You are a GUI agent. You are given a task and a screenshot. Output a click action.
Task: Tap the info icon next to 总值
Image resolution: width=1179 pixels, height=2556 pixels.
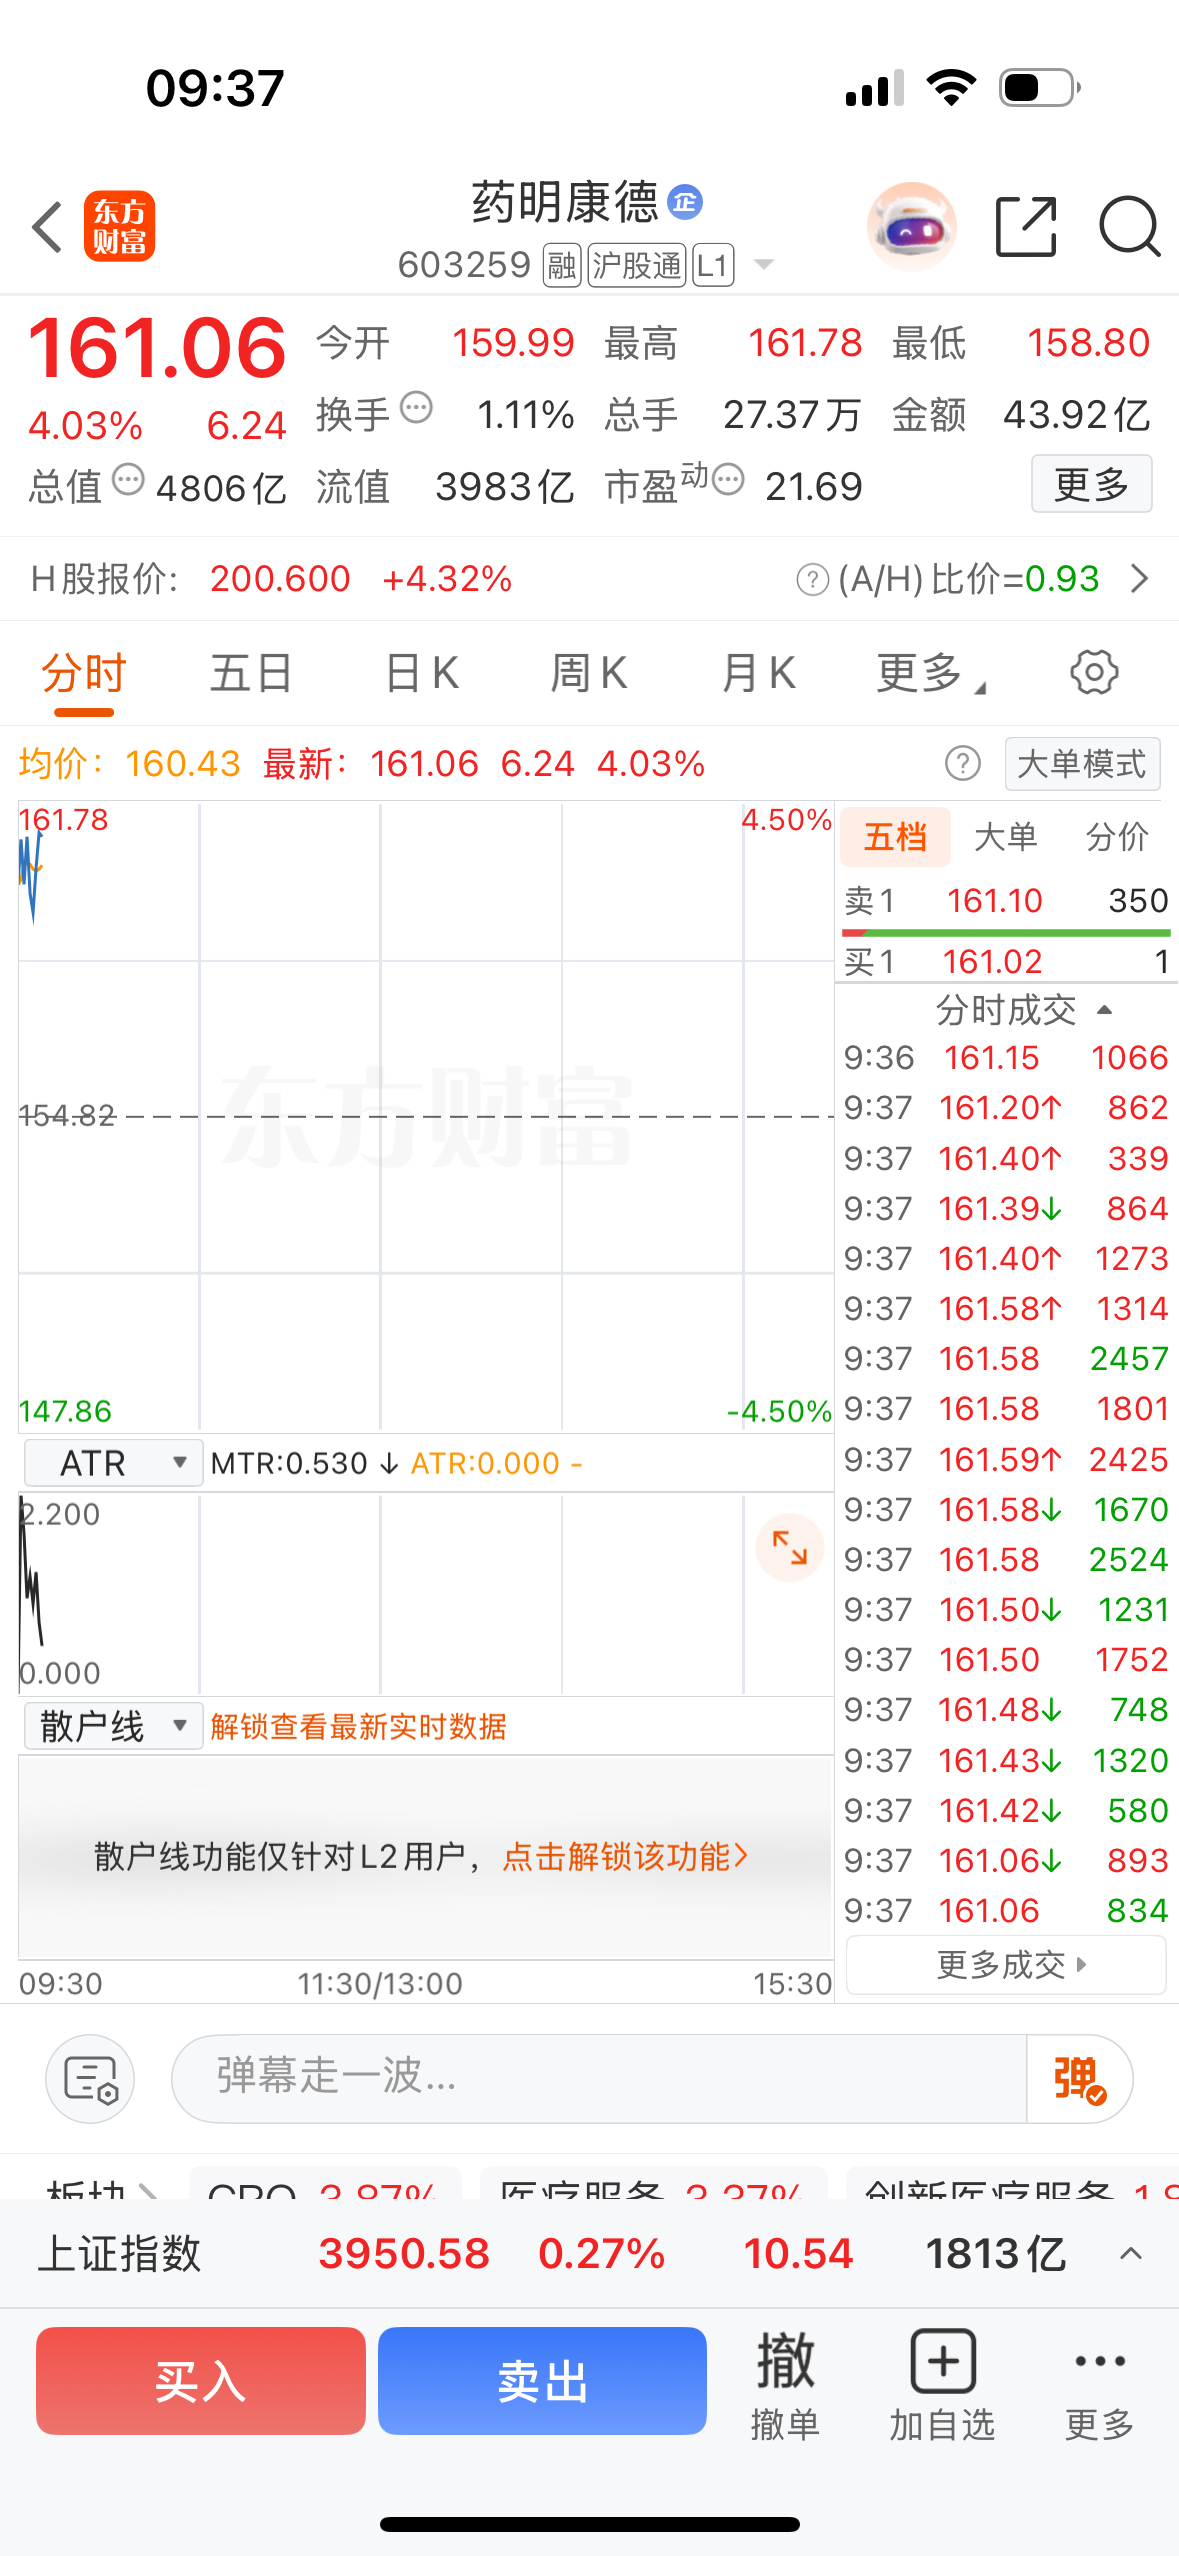128,480
